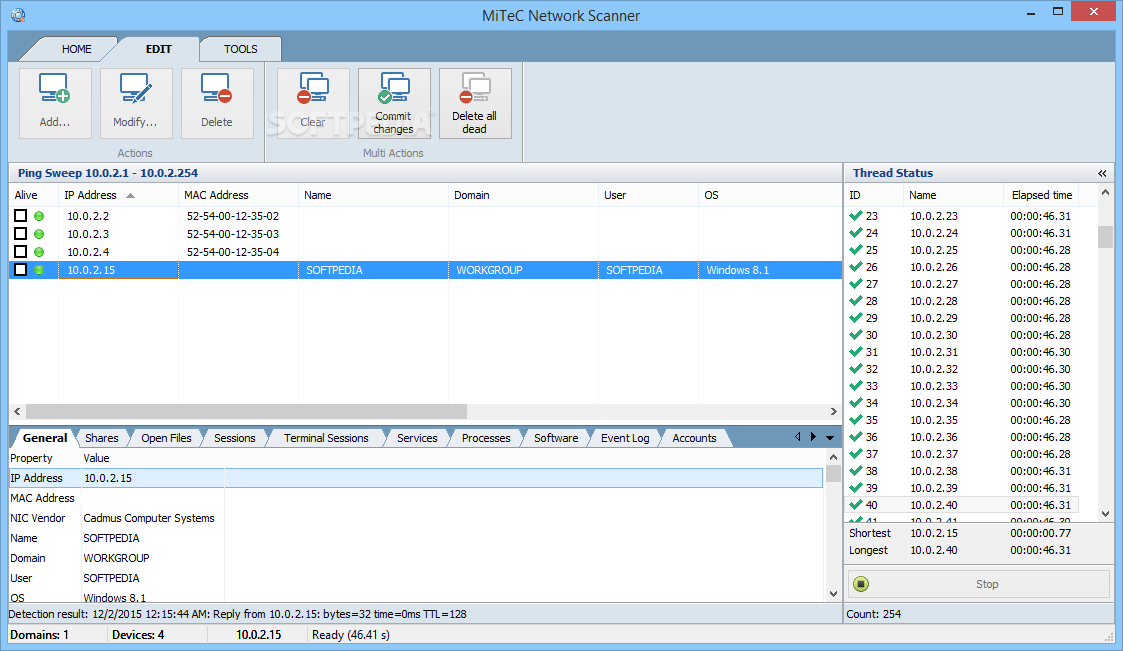Open the Software tab
Image resolution: width=1123 pixels, height=651 pixels.
(556, 438)
